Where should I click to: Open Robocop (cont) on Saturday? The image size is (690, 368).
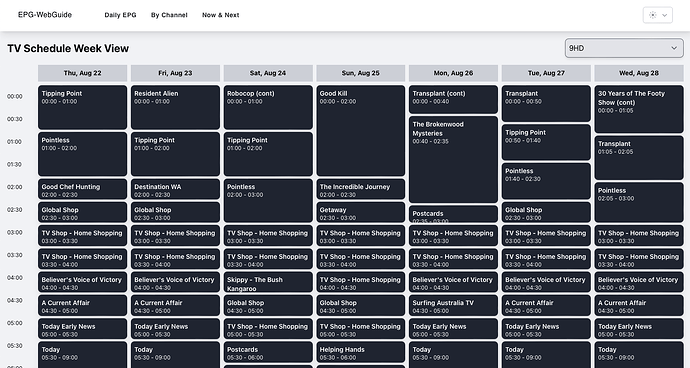click(x=268, y=107)
